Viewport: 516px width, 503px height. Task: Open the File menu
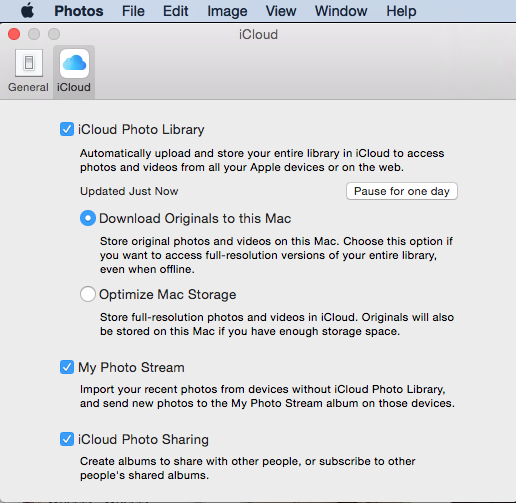[133, 11]
